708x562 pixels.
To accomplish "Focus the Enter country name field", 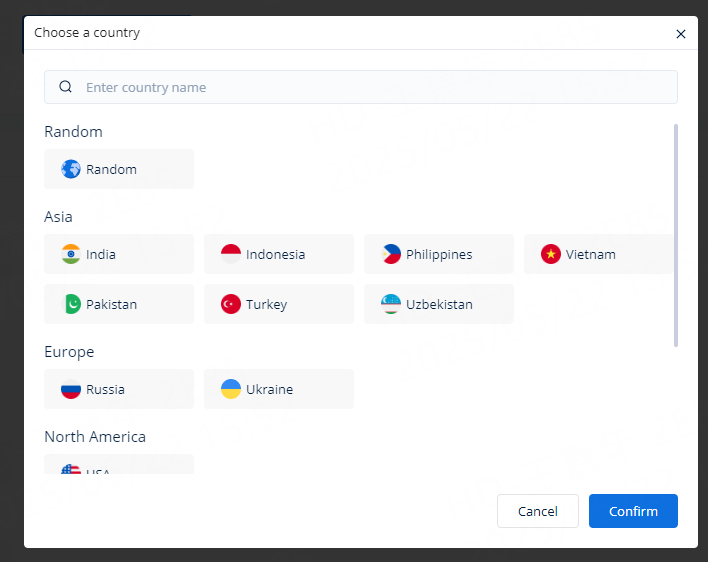I will (370, 87).
